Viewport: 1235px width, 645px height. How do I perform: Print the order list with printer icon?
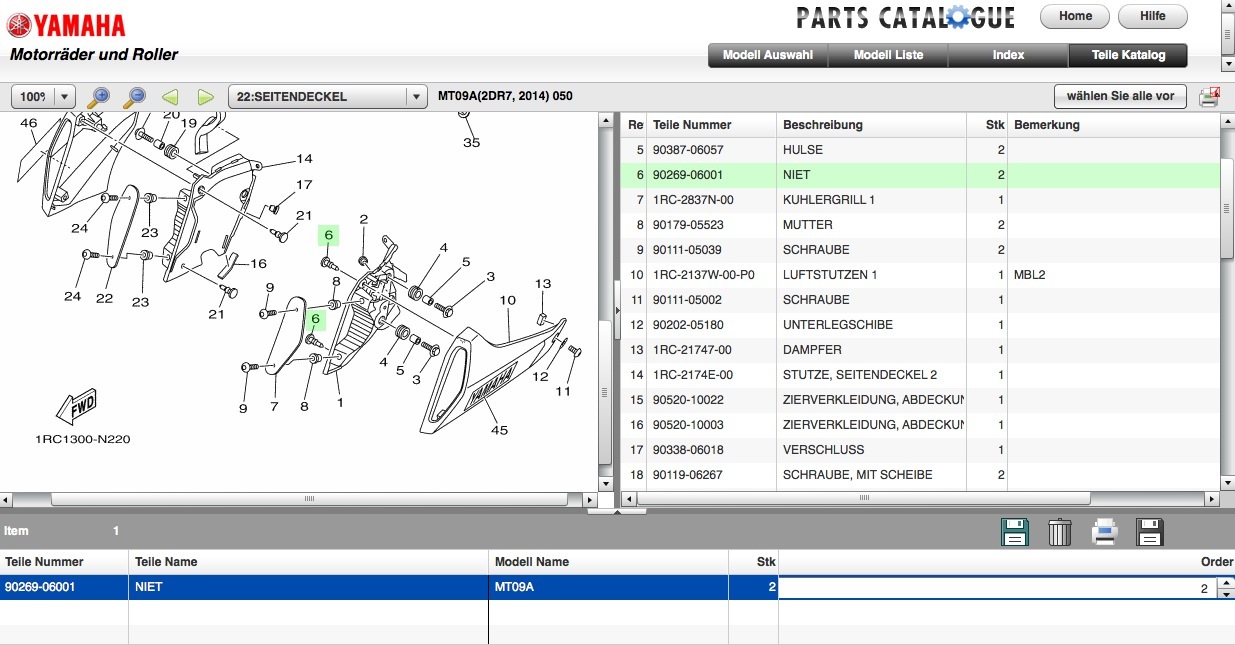[x=1104, y=532]
